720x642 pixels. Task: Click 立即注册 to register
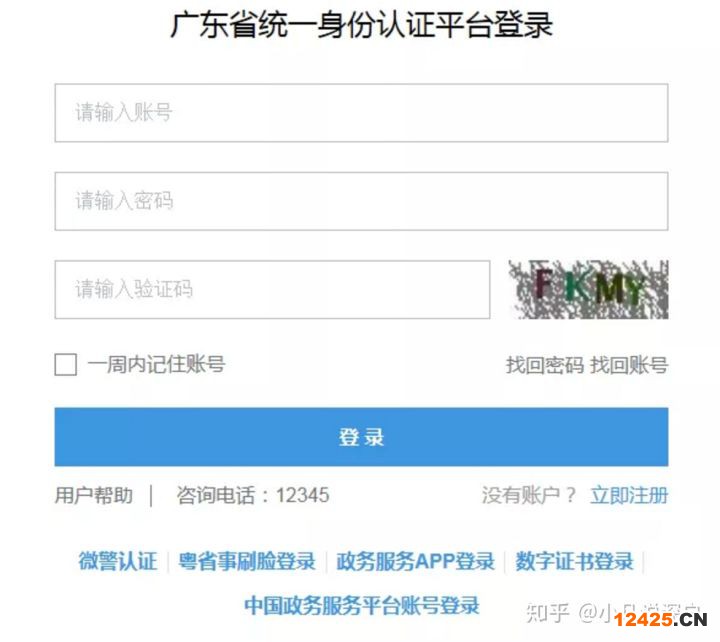click(x=629, y=495)
